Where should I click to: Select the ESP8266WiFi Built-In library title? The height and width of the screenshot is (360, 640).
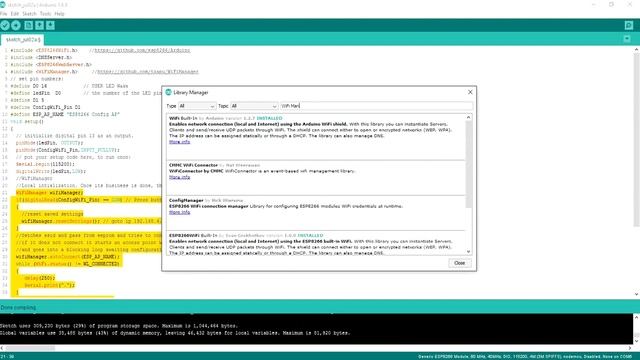click(193, 236)
